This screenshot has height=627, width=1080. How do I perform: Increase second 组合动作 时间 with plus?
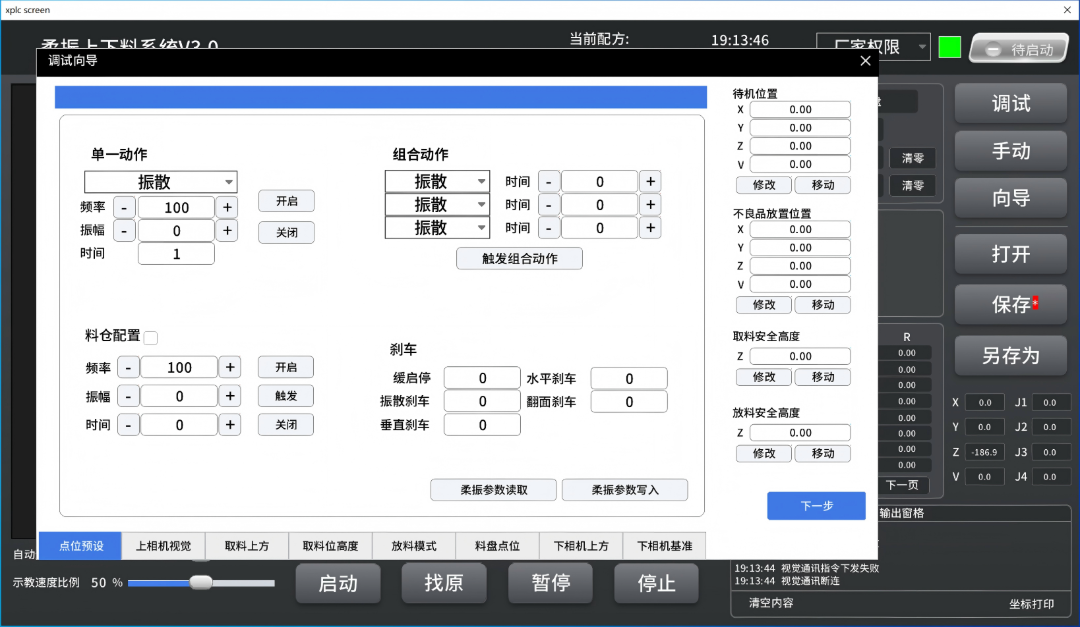[x=650, y=205]
